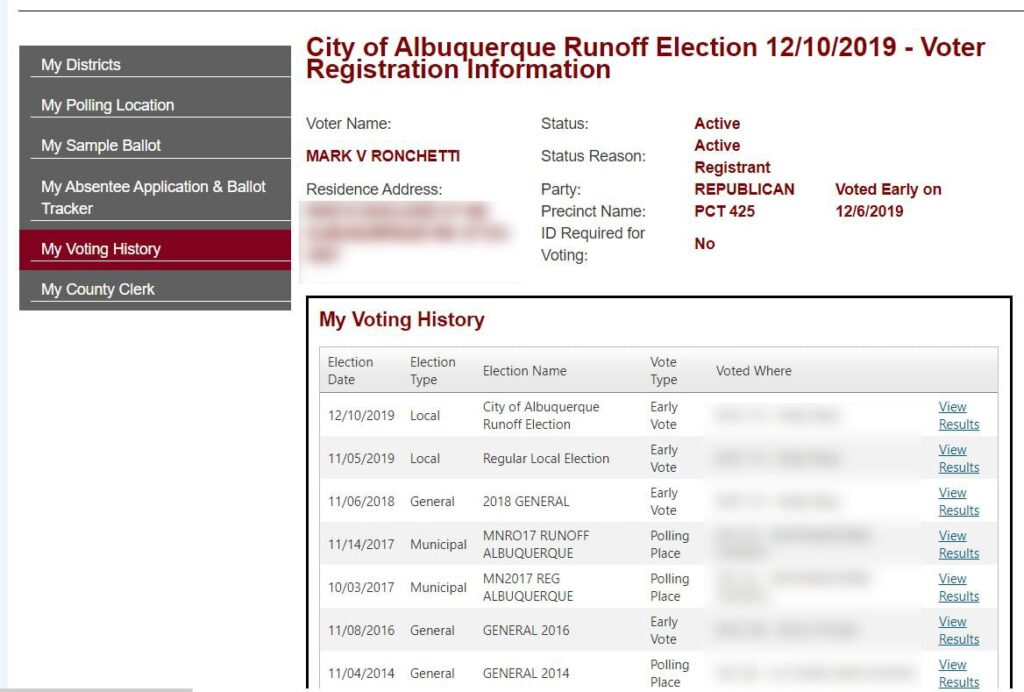View Results for 12/10/2019 runoff election

coord(959,415)
